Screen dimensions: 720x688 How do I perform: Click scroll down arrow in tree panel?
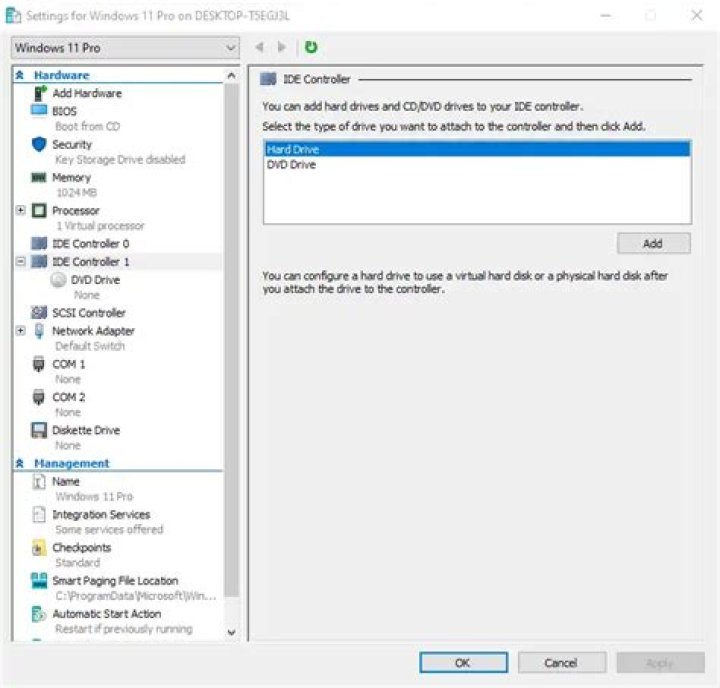click(232, 632)
